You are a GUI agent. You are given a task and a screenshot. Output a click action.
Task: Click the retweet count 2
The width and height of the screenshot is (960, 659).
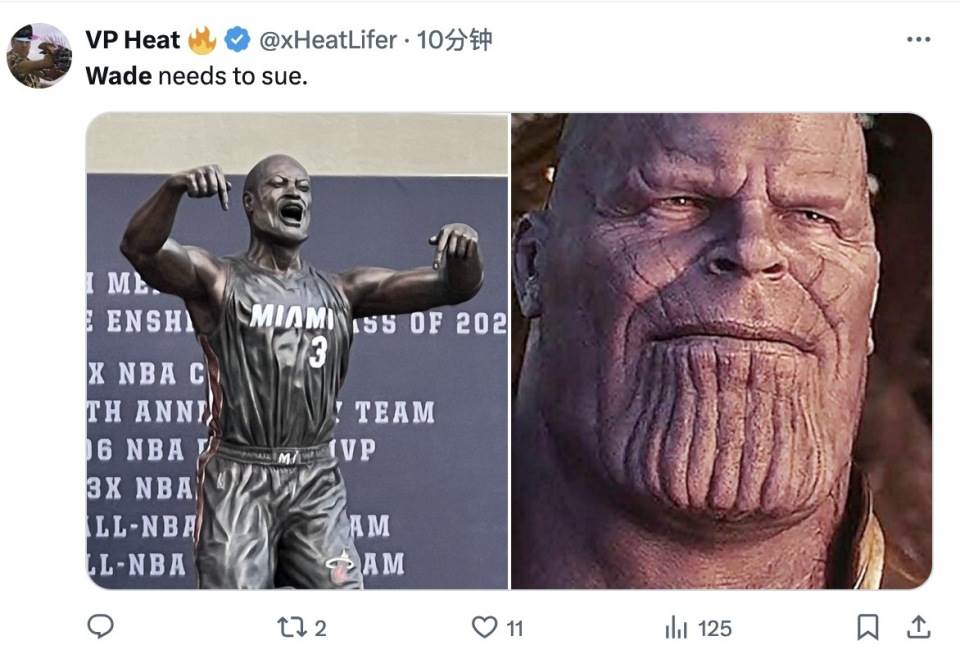point(320,628)
